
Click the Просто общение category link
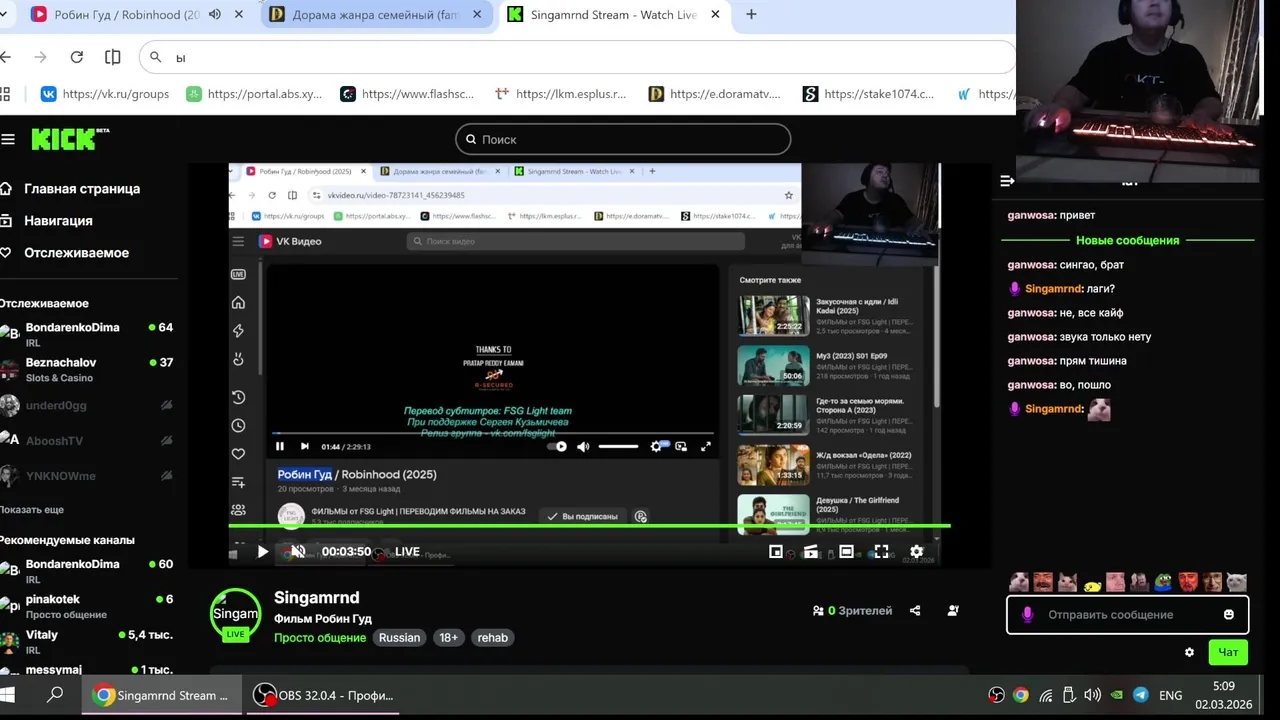320,638
